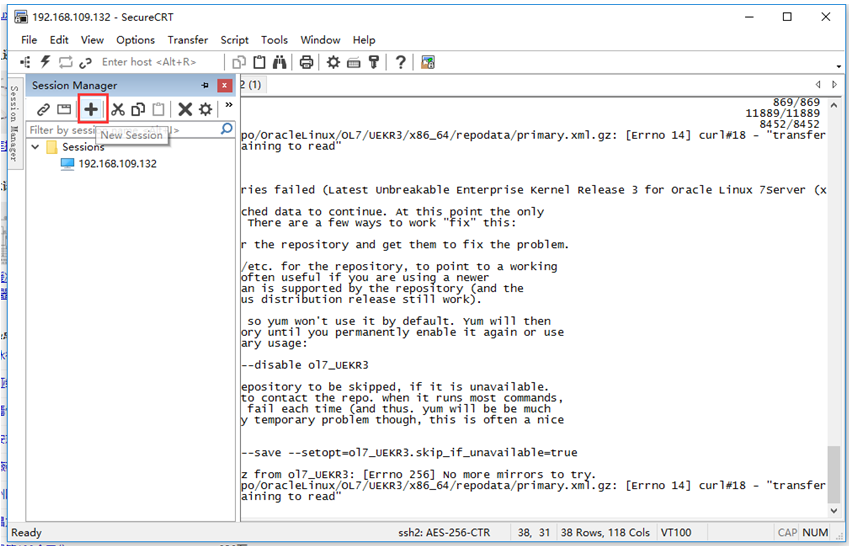
Task: Click the CAP indicator in status bar
Action: [787, 532]
